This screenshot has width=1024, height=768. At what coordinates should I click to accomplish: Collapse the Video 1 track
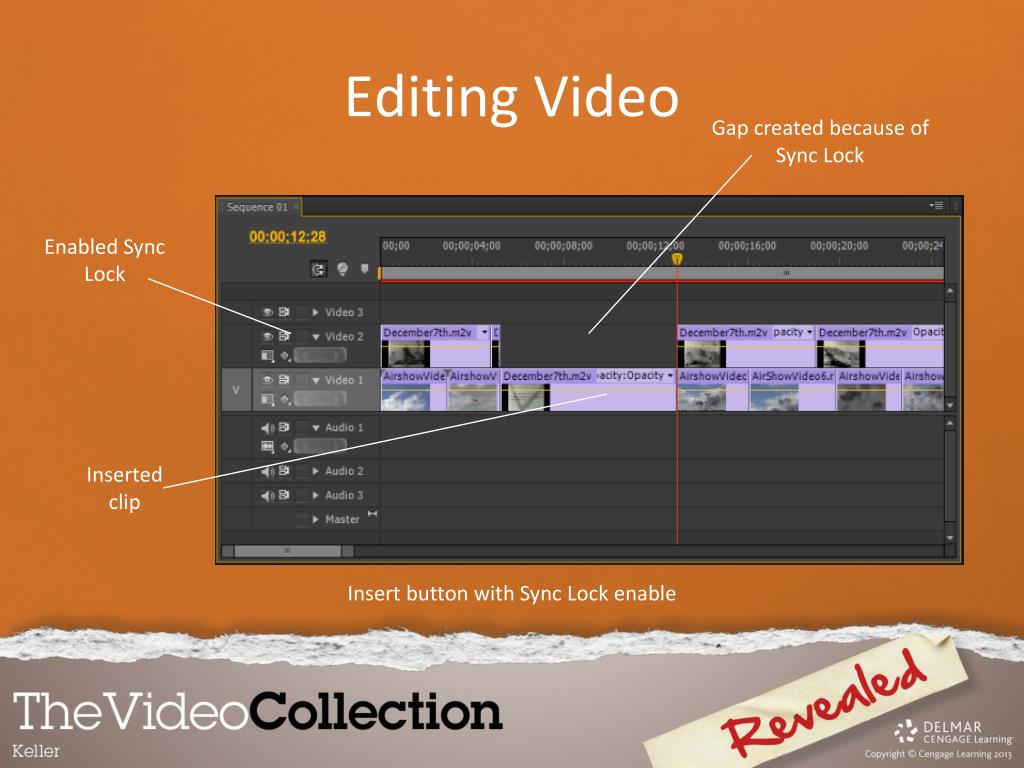point(315,380)
